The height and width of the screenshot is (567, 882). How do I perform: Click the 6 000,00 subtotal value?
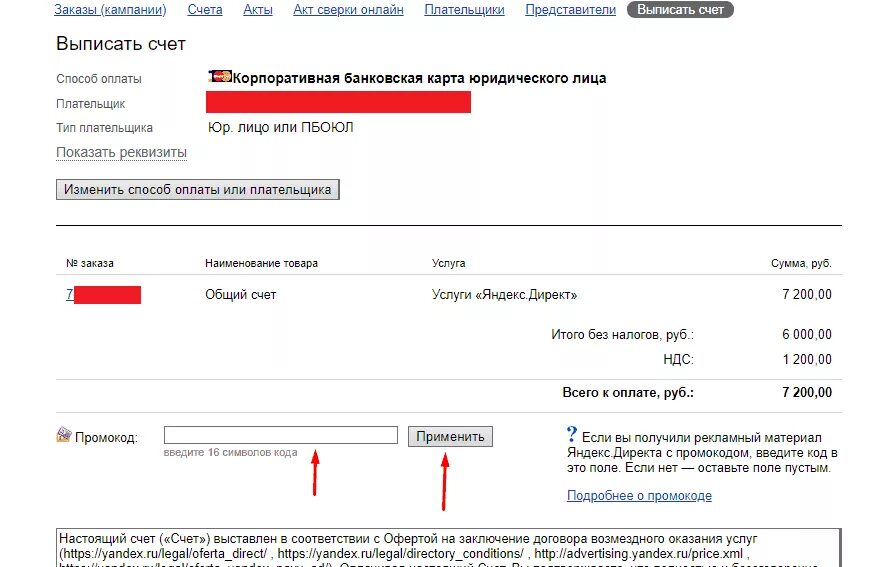pos(807,335)
